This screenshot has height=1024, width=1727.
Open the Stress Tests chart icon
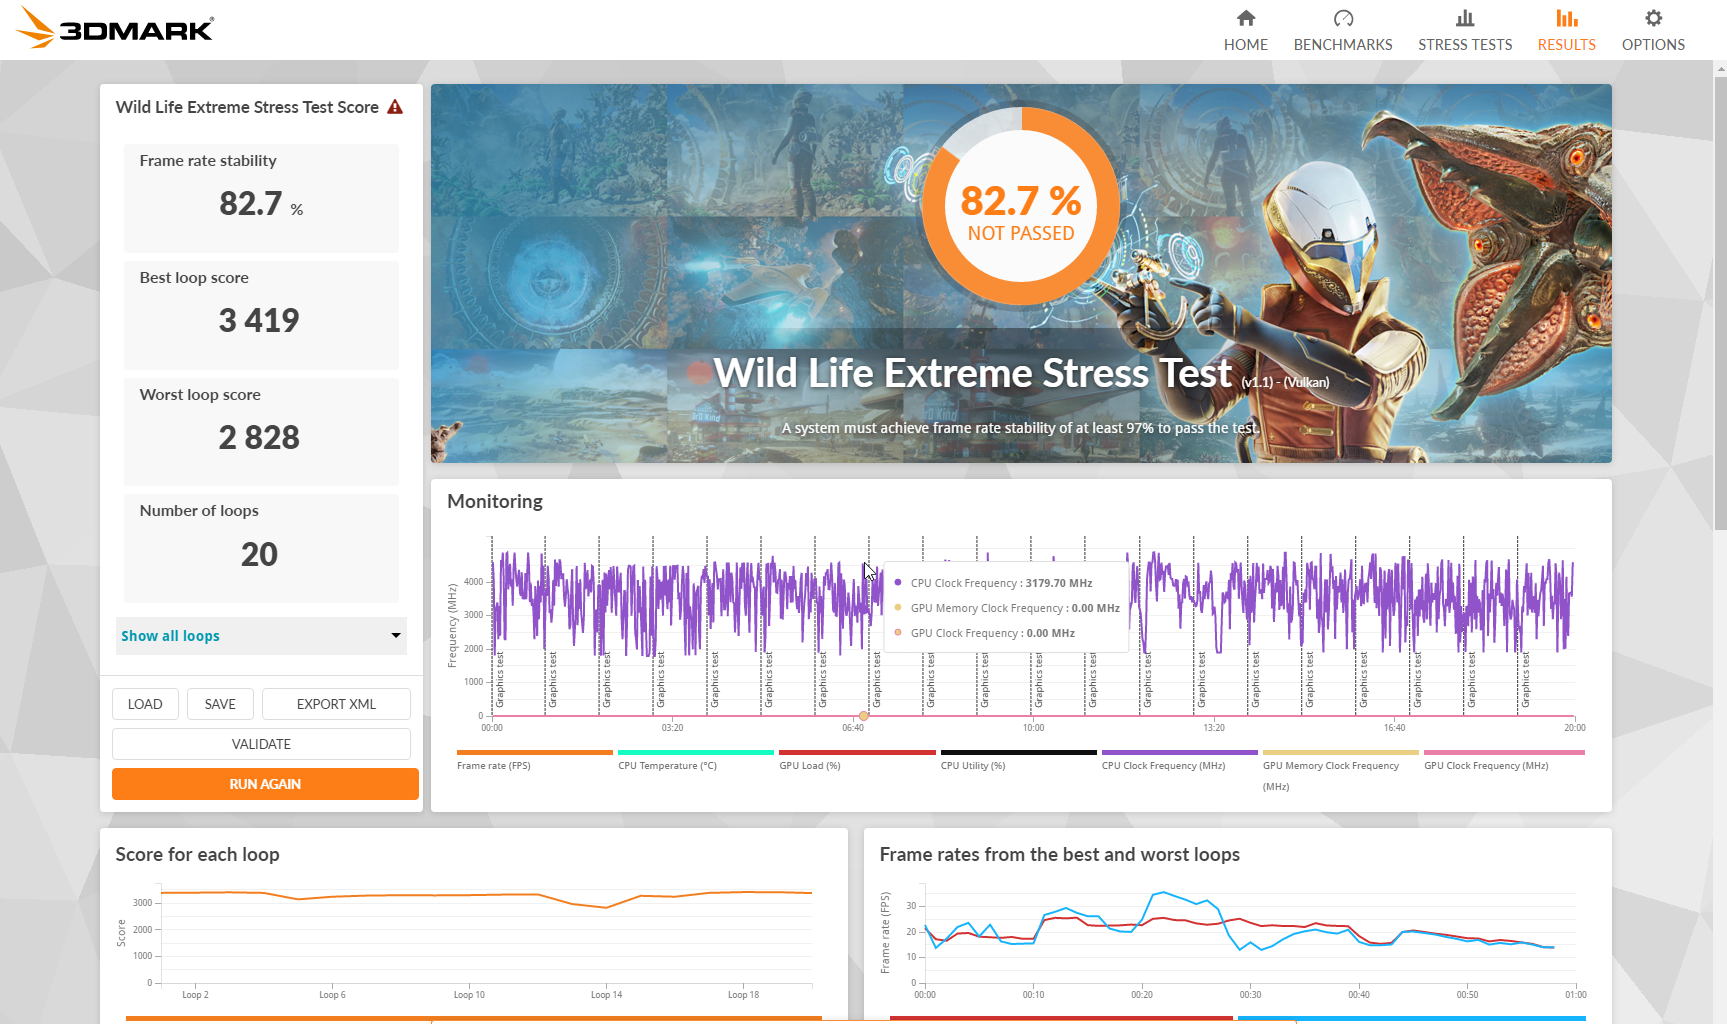point(1465,18)
